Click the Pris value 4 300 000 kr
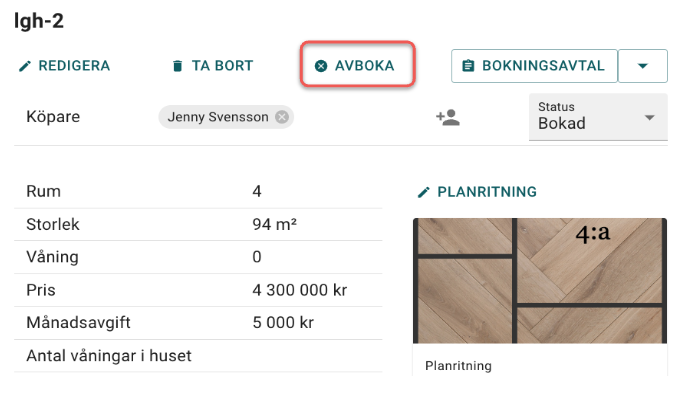The height and width of the screenshot is (411, 685). [299, 291]
